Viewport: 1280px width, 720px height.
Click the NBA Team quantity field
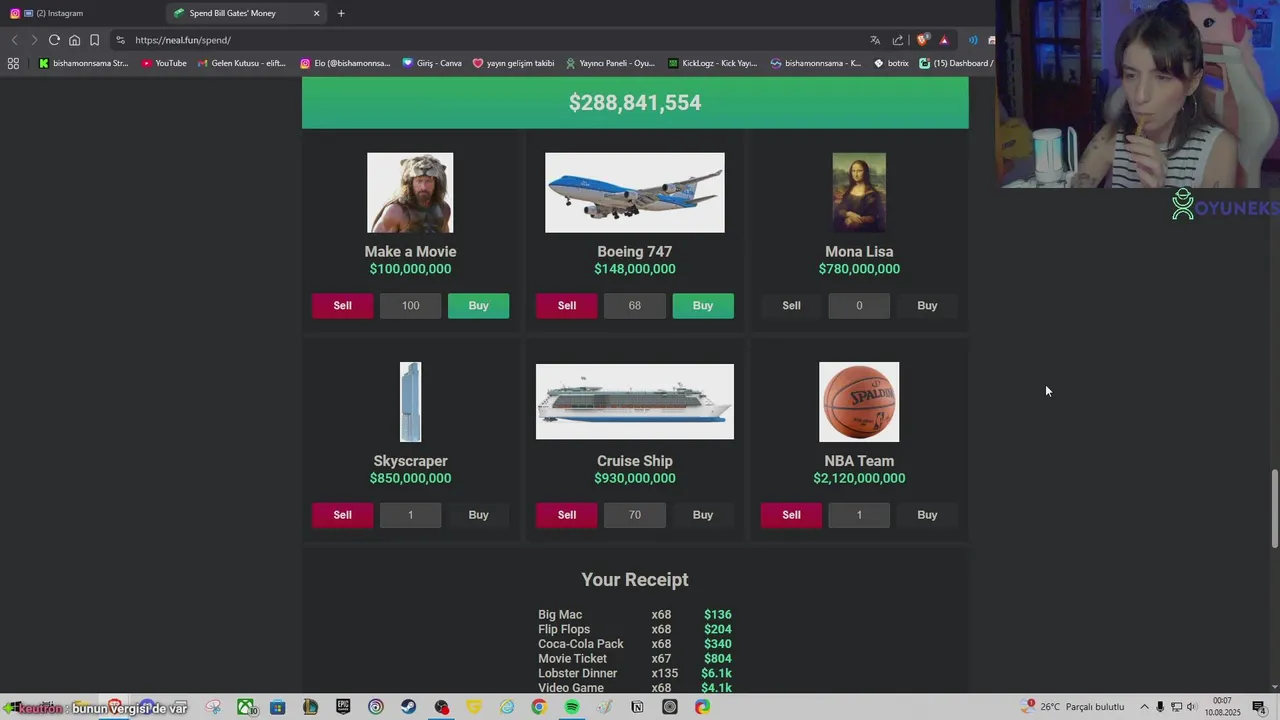tap(859, 514)
